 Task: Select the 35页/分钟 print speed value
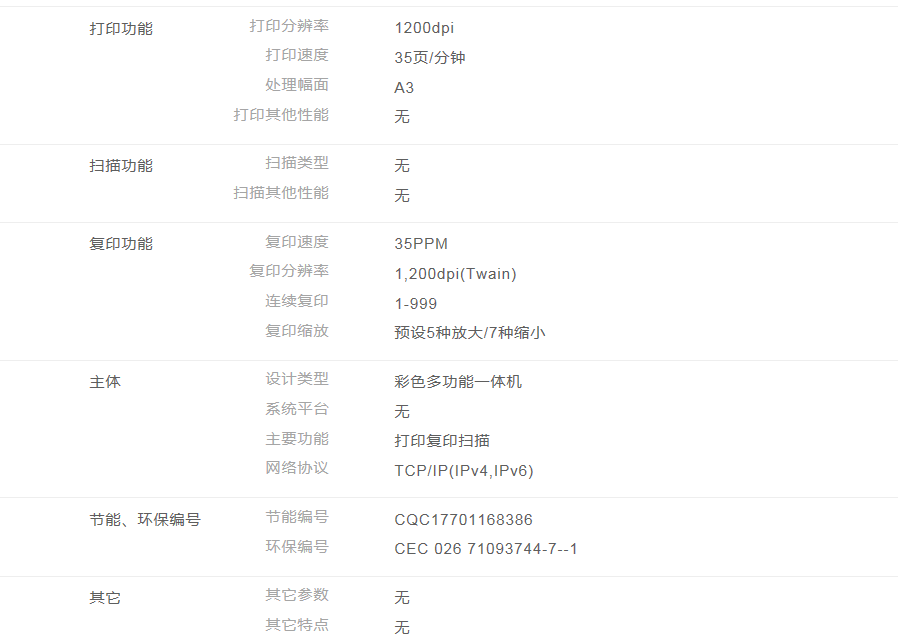pyautogui.click(x=430, y=58)
